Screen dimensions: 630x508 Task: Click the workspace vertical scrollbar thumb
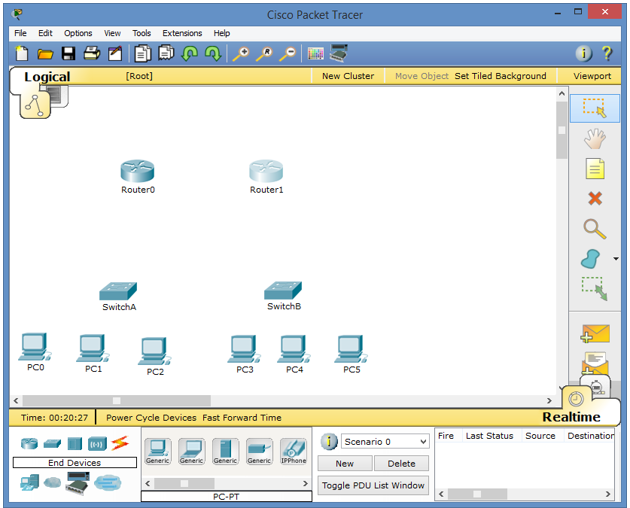pyautogui.click(x=562, y=130)
